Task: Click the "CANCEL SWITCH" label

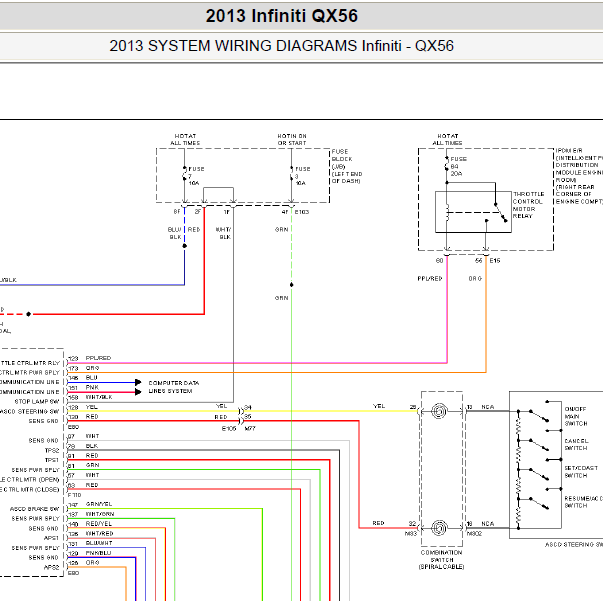Action: click(576, 445)
